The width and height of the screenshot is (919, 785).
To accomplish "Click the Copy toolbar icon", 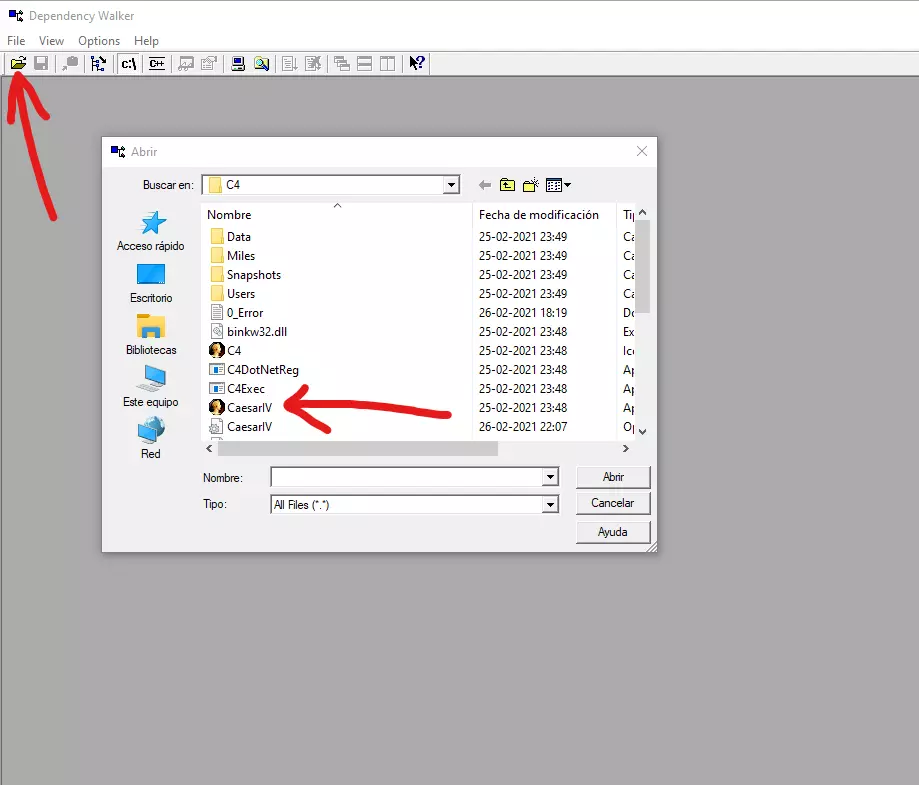I will 70,63.
